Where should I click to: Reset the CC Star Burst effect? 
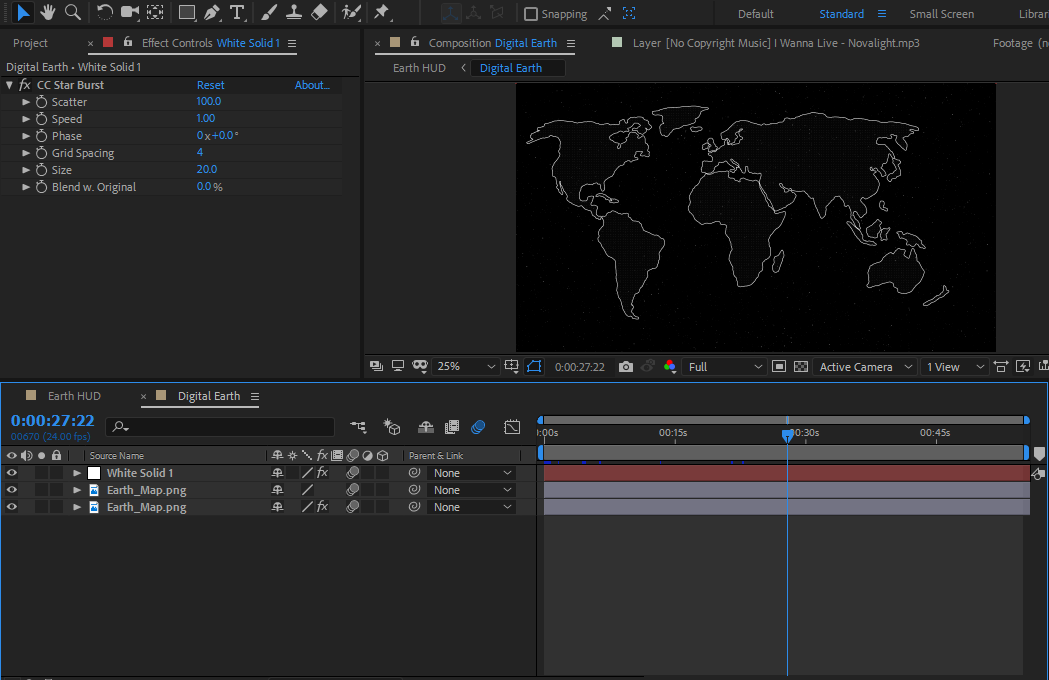pyautogui.click(x=210, y=85)
